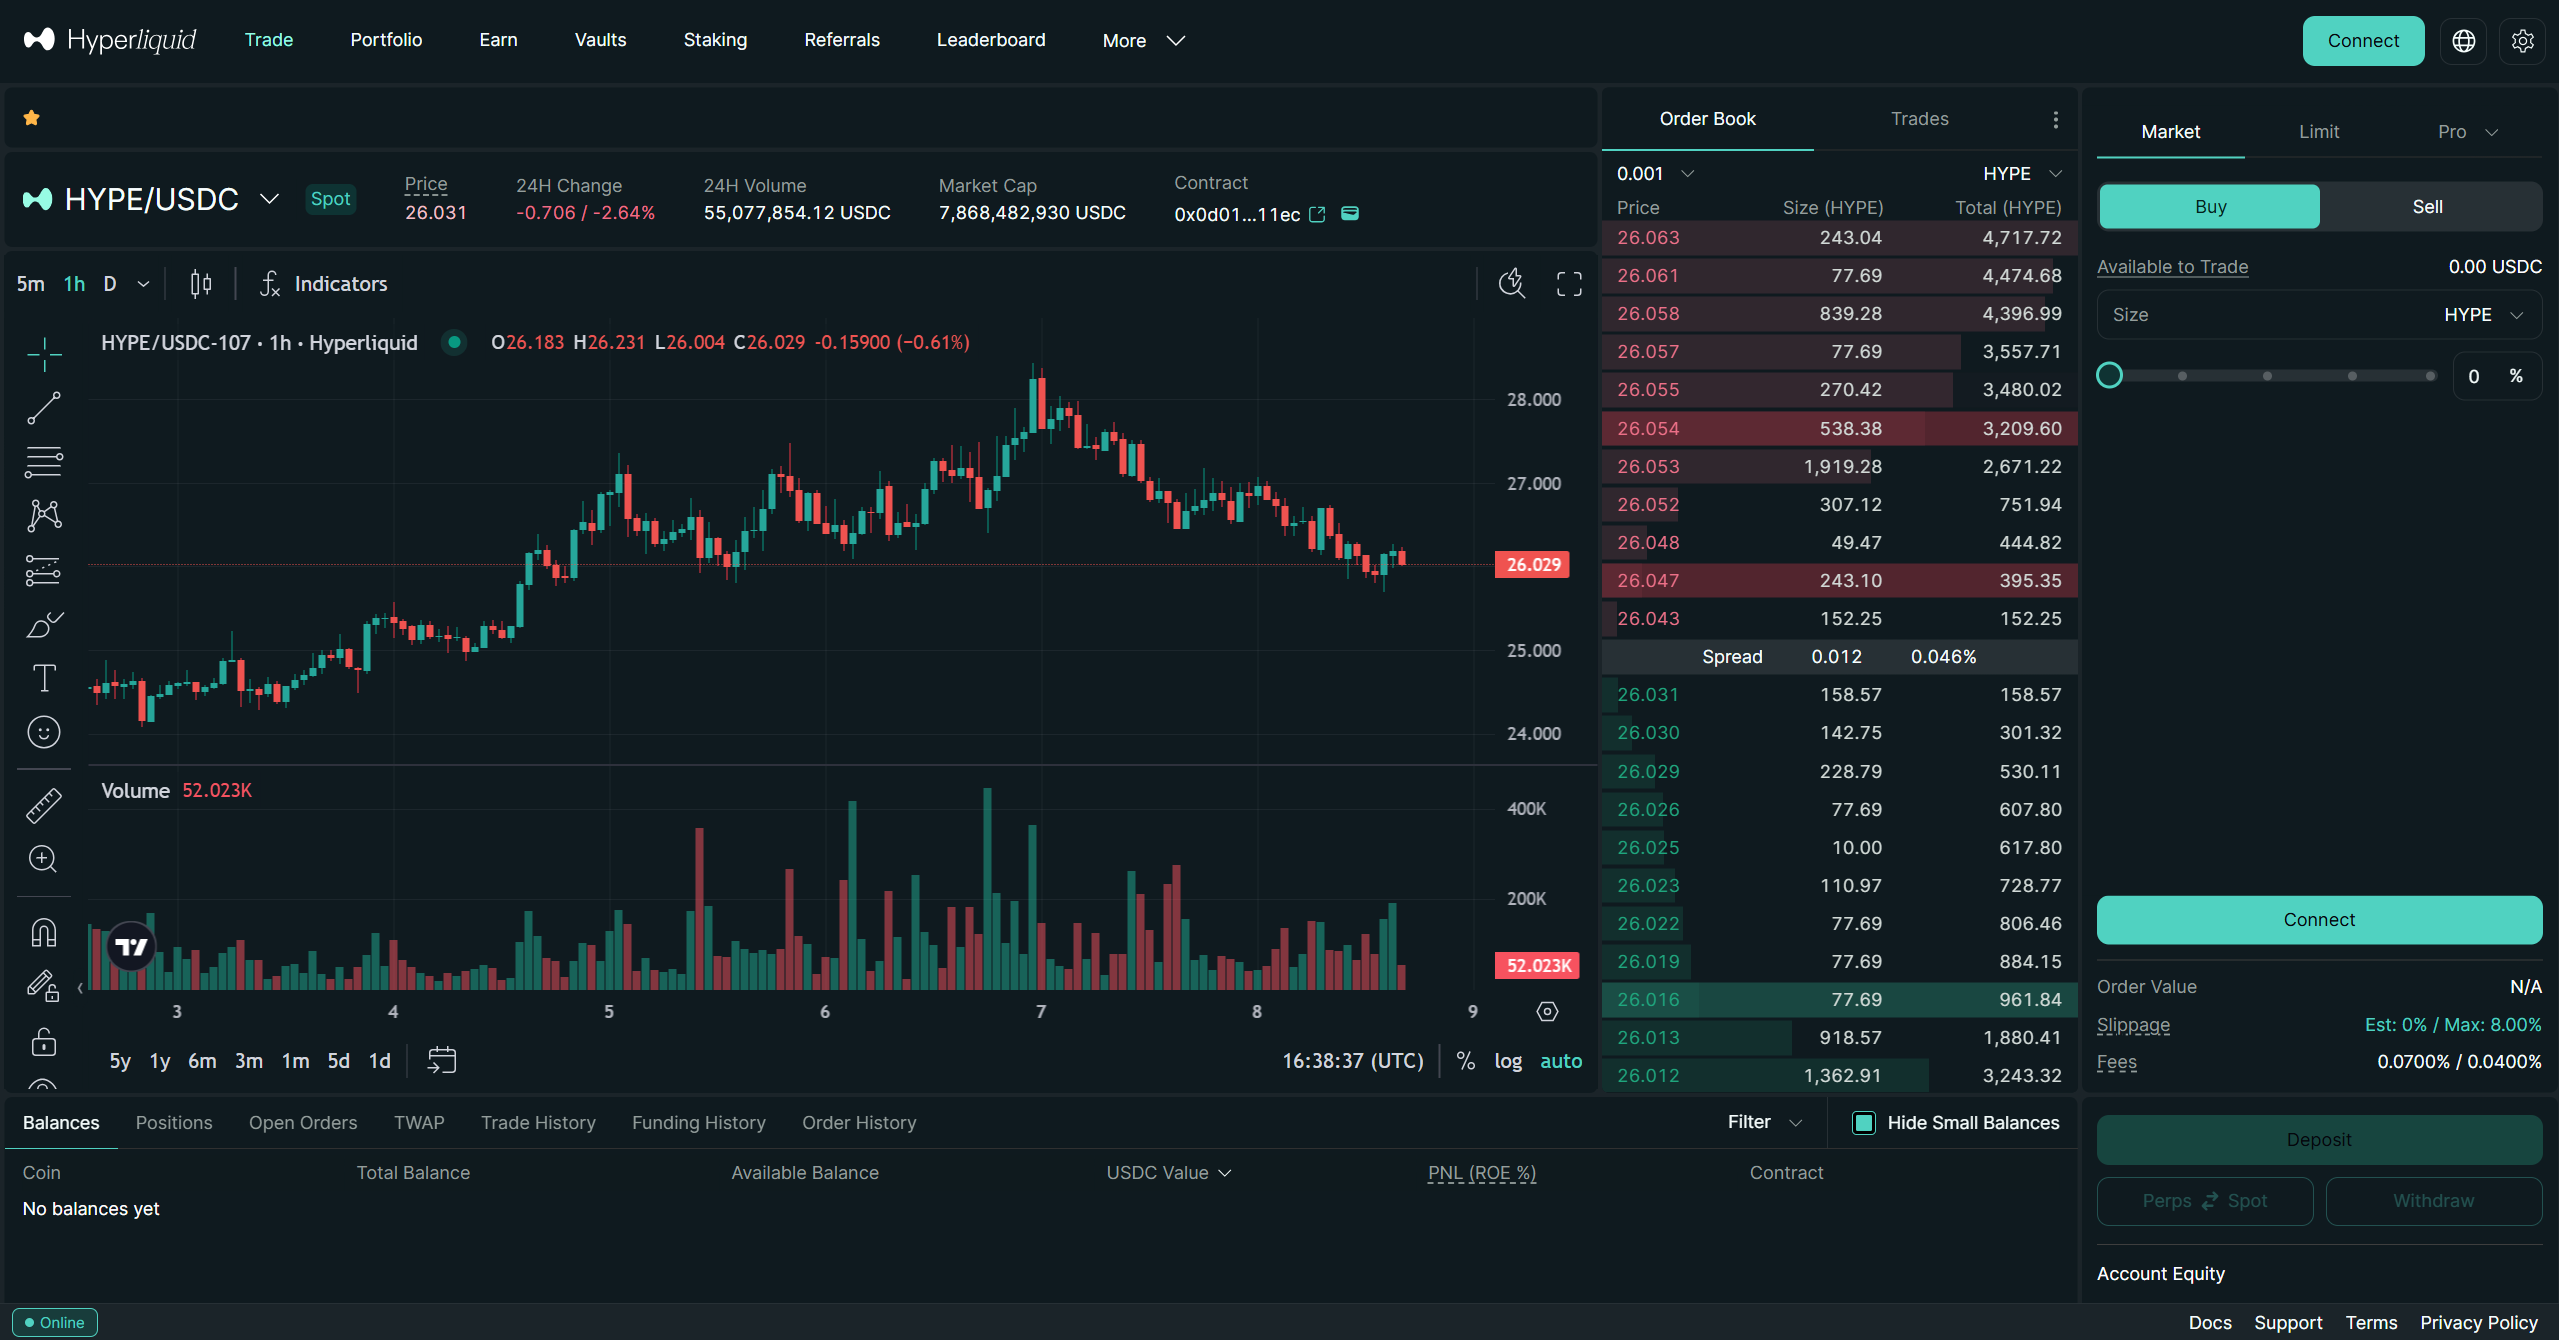
Task: Click the wallet icon next to contract
Action: coord(1350,213)
